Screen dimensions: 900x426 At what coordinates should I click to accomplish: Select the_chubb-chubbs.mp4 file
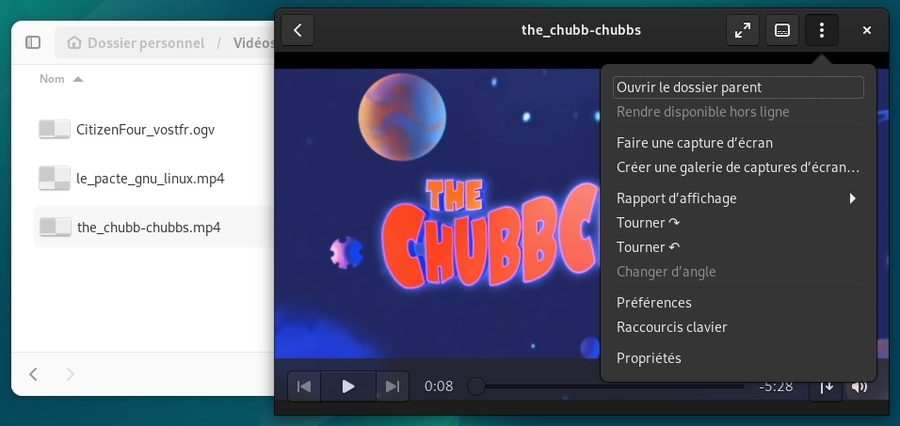pyautogui.click(x=149, y=227)
